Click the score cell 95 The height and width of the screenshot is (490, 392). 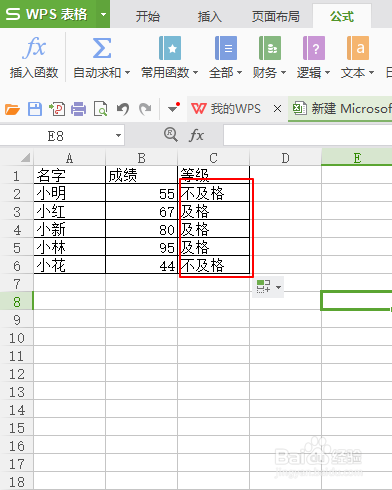[x=141, y=247]
